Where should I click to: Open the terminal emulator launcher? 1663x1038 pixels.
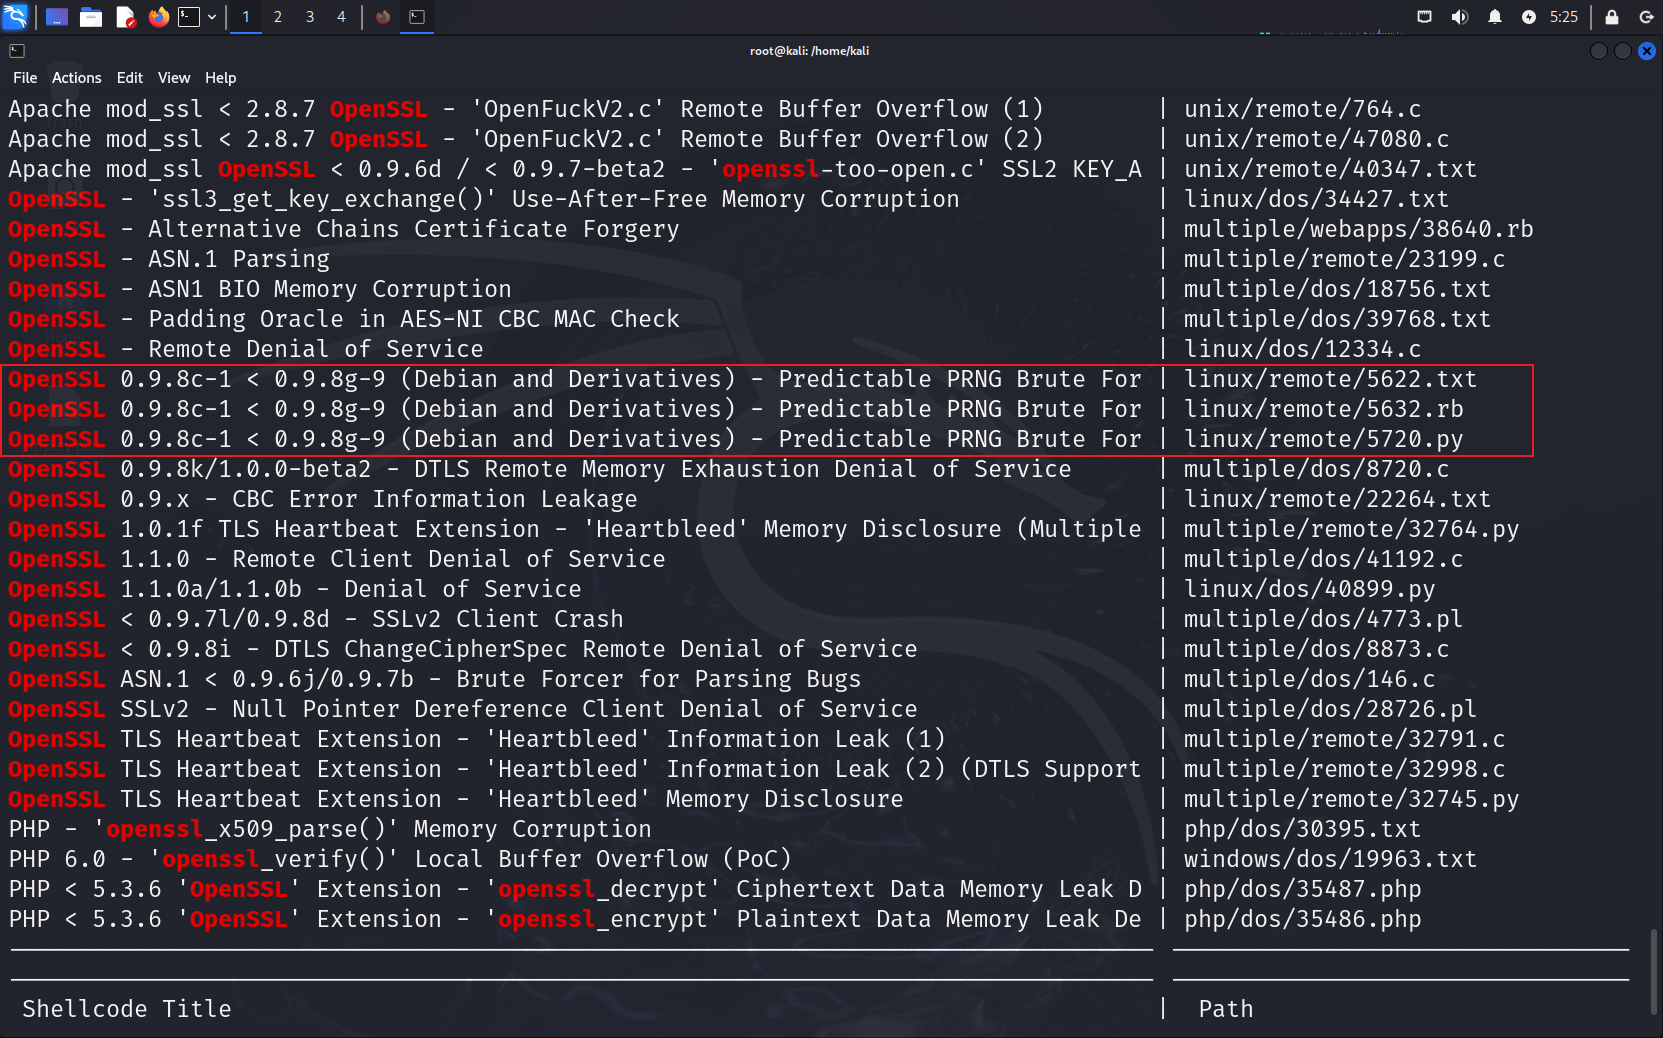point(189,17)
